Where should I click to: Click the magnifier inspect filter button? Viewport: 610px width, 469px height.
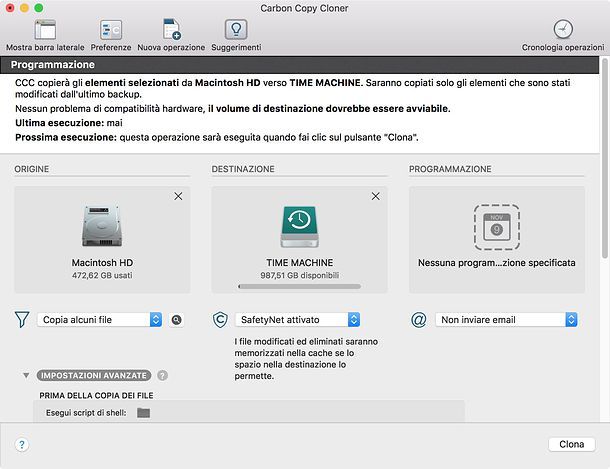[177, 320]
